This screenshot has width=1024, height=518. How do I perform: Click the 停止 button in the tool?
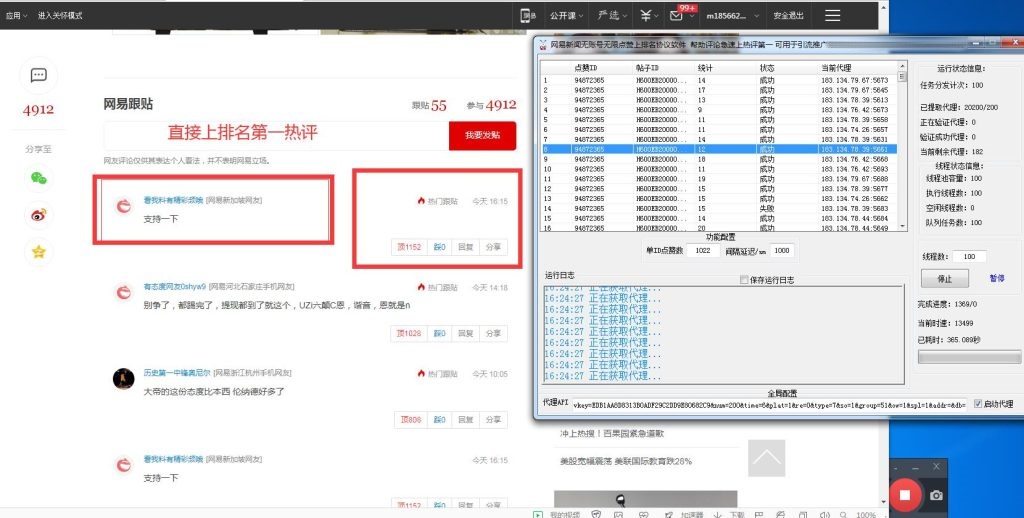943,279
